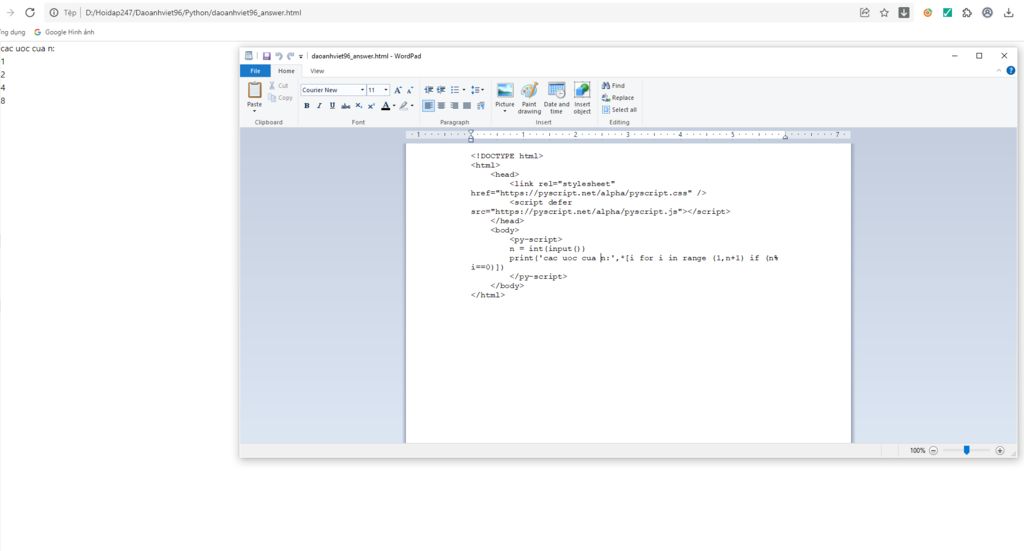
Task: Click the browser address bar URL
Action: (193, 12)
